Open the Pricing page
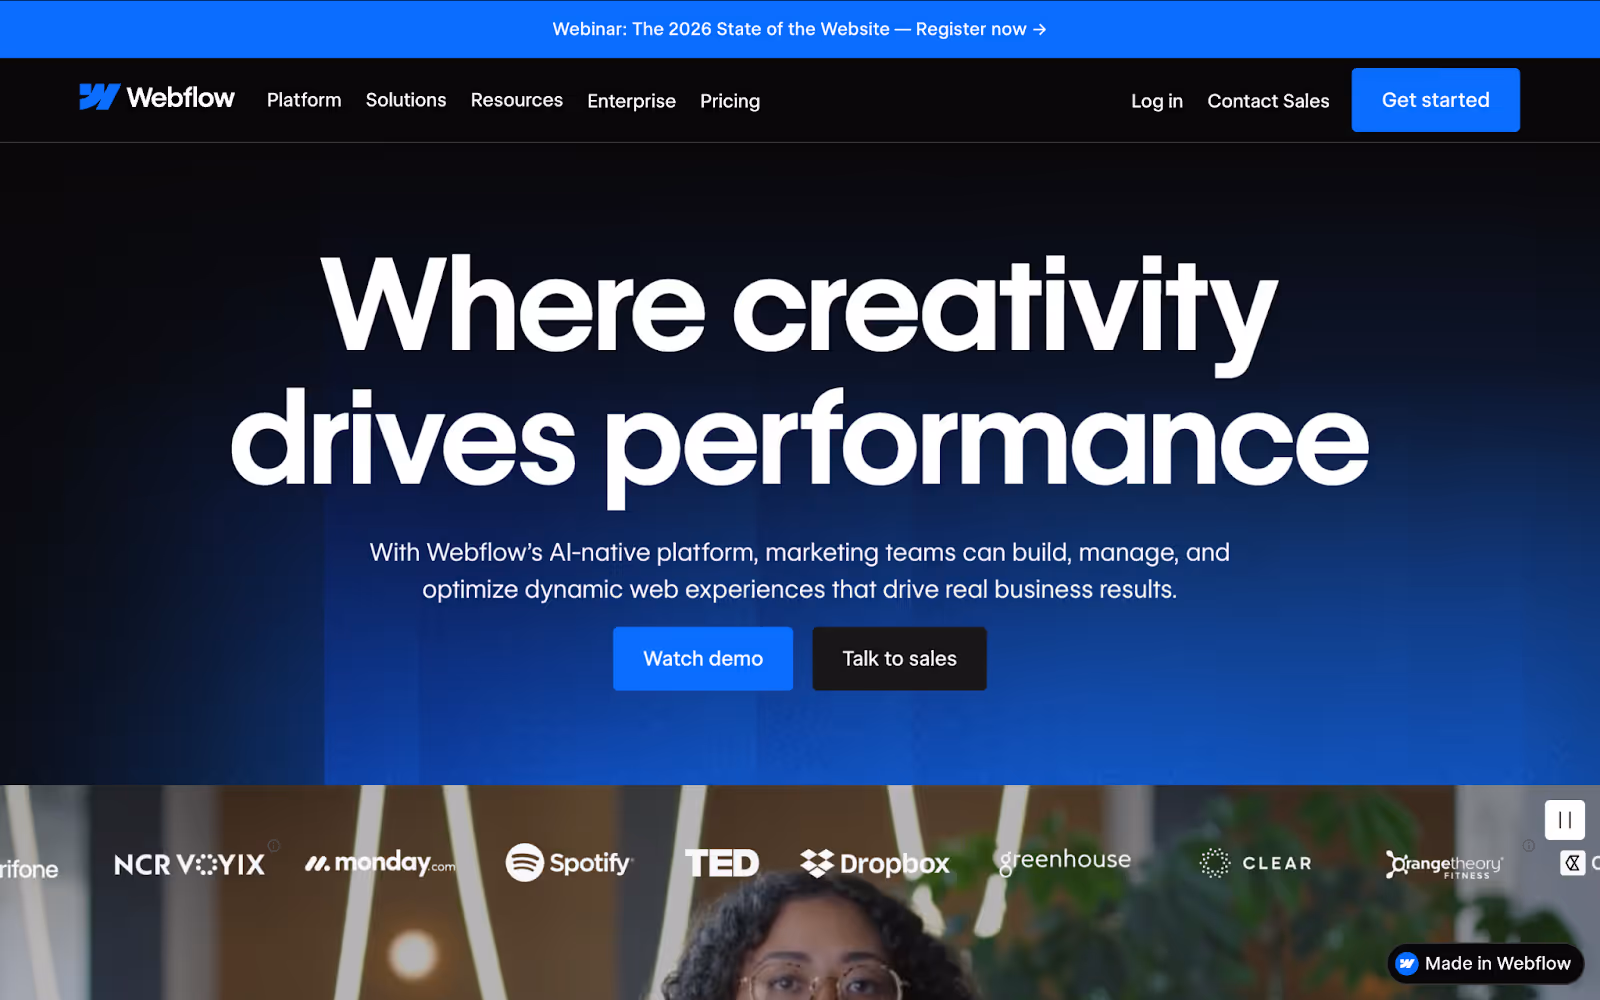This screenshot has height=1000, width=1600. coord(730,101)
